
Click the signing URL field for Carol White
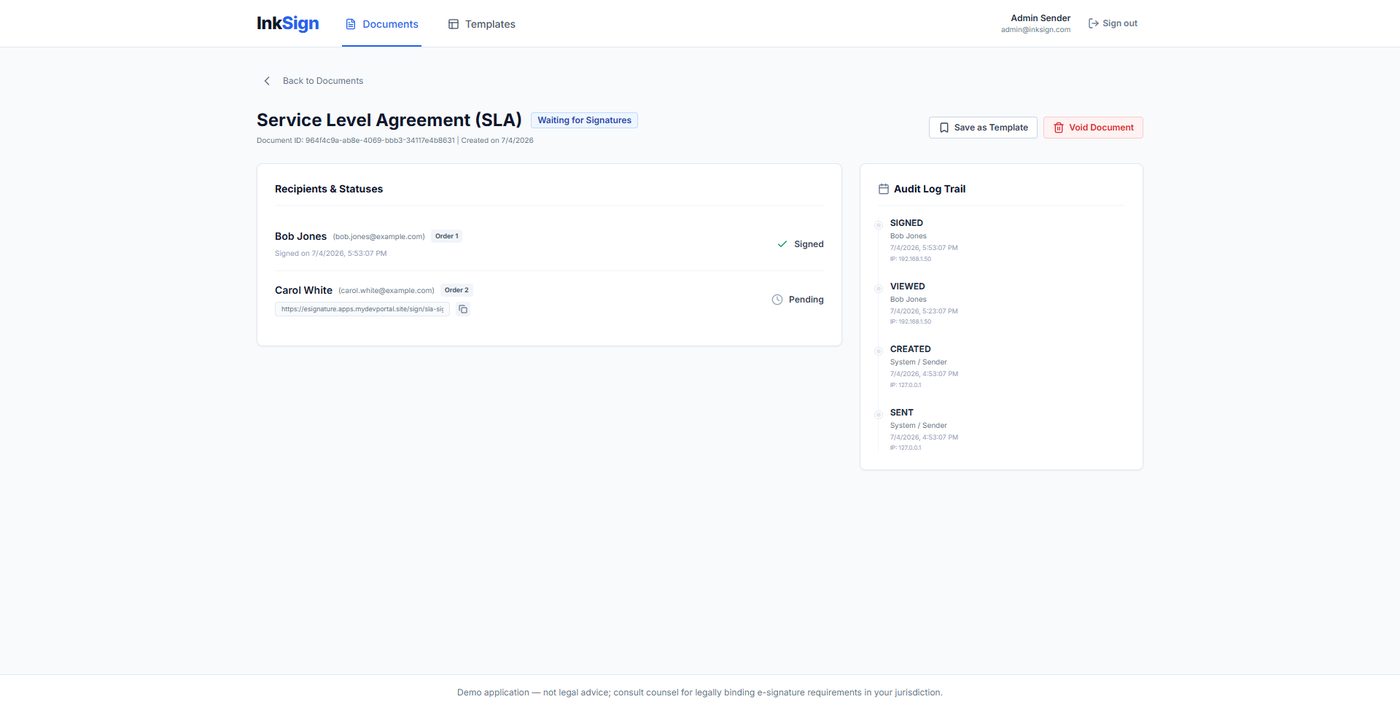[x=362, y=309]
